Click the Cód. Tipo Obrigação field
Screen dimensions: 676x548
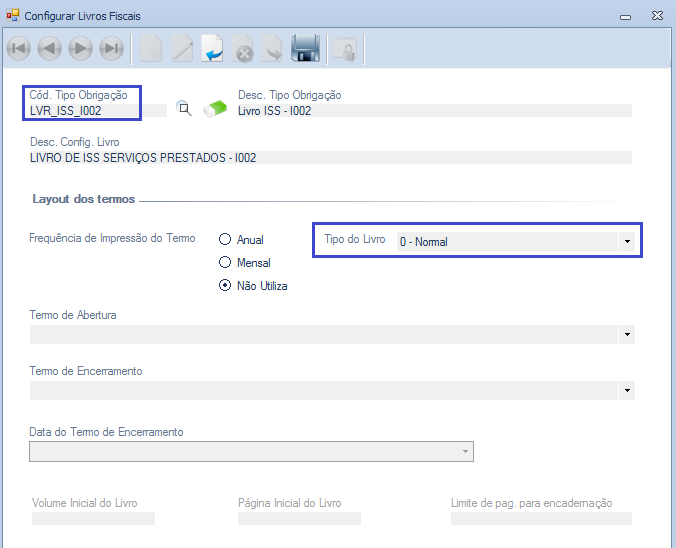point(98,111)
